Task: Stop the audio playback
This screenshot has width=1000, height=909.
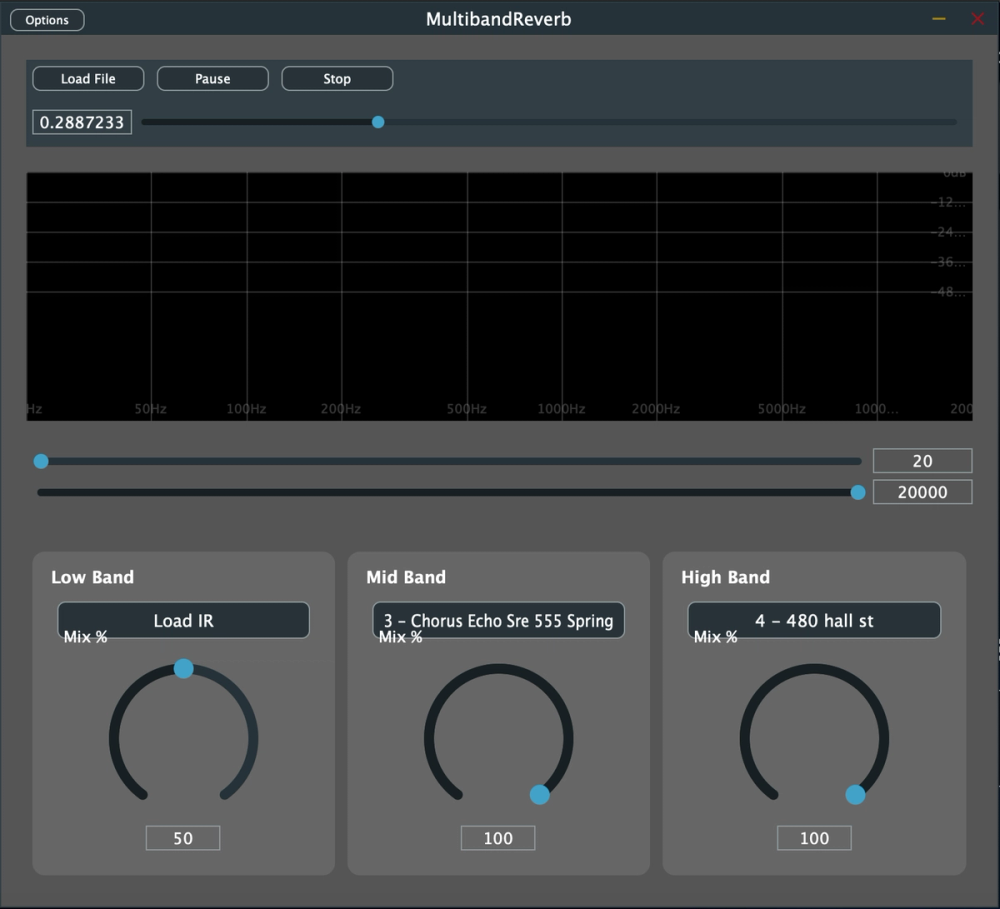Action: pos(337,79)
